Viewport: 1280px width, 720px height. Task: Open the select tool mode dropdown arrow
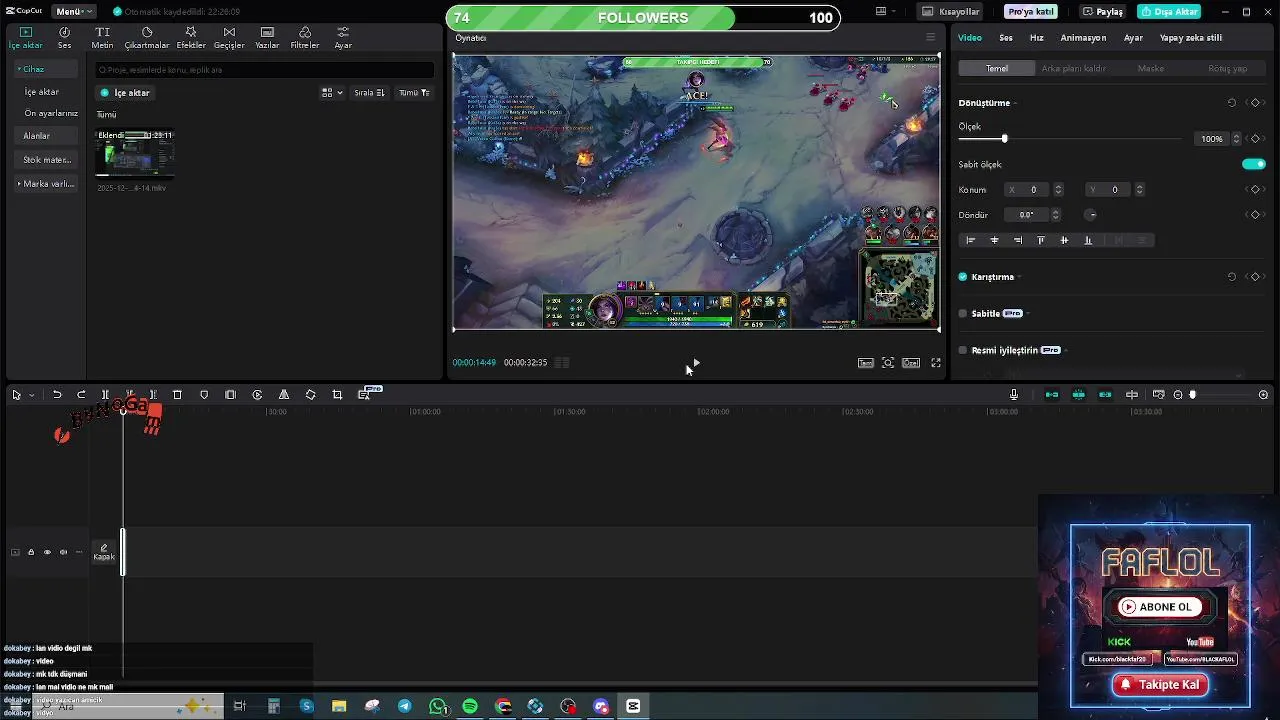(x=31, y=395)
